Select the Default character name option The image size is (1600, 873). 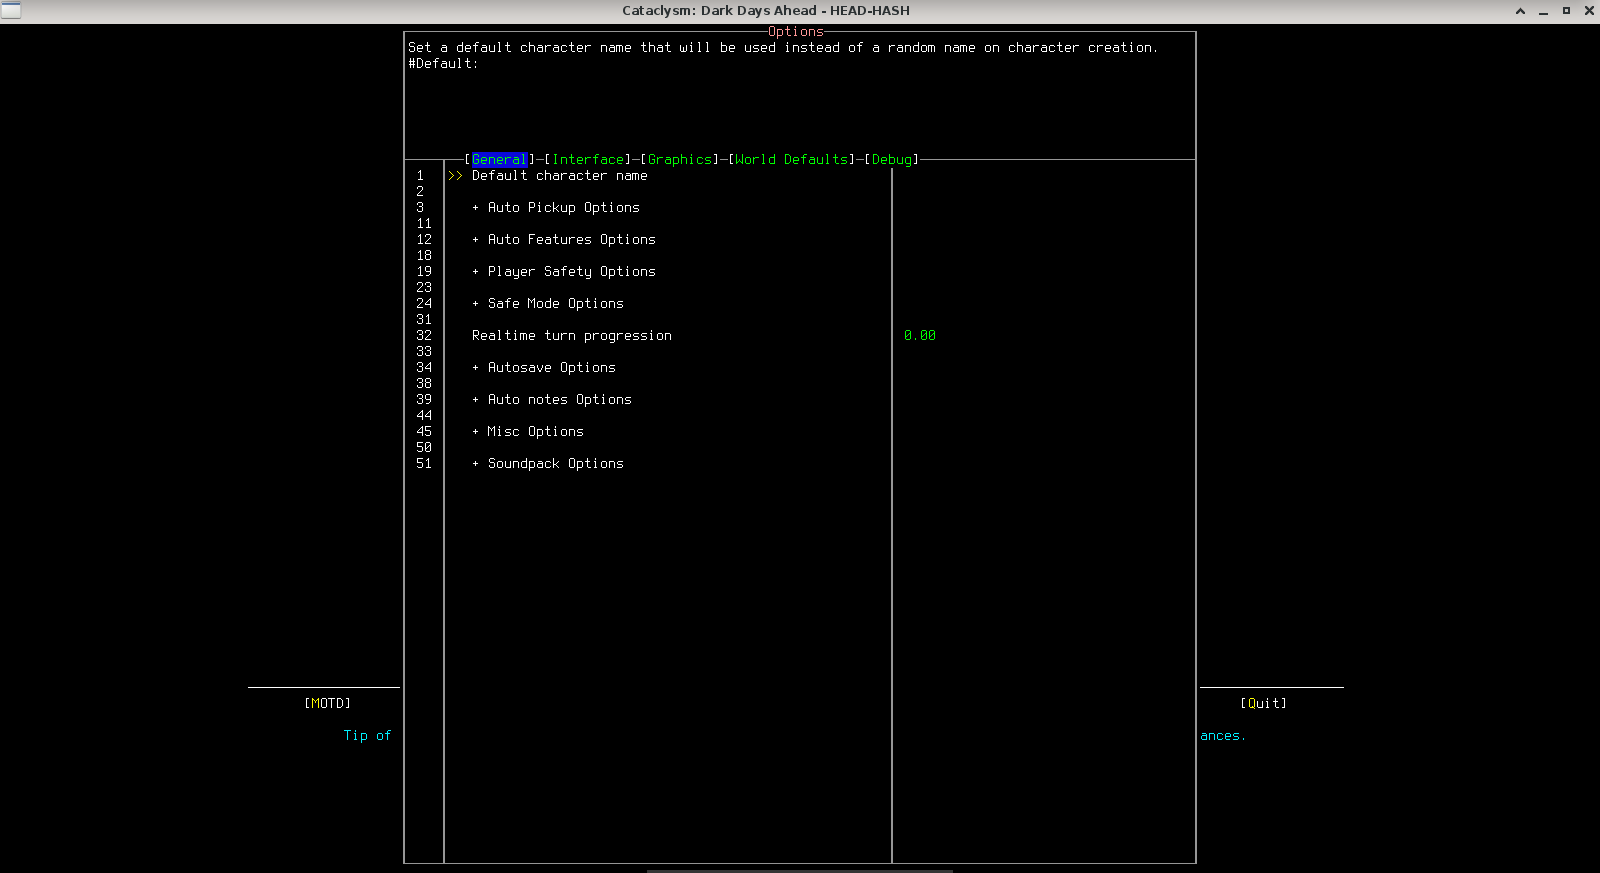559,176
